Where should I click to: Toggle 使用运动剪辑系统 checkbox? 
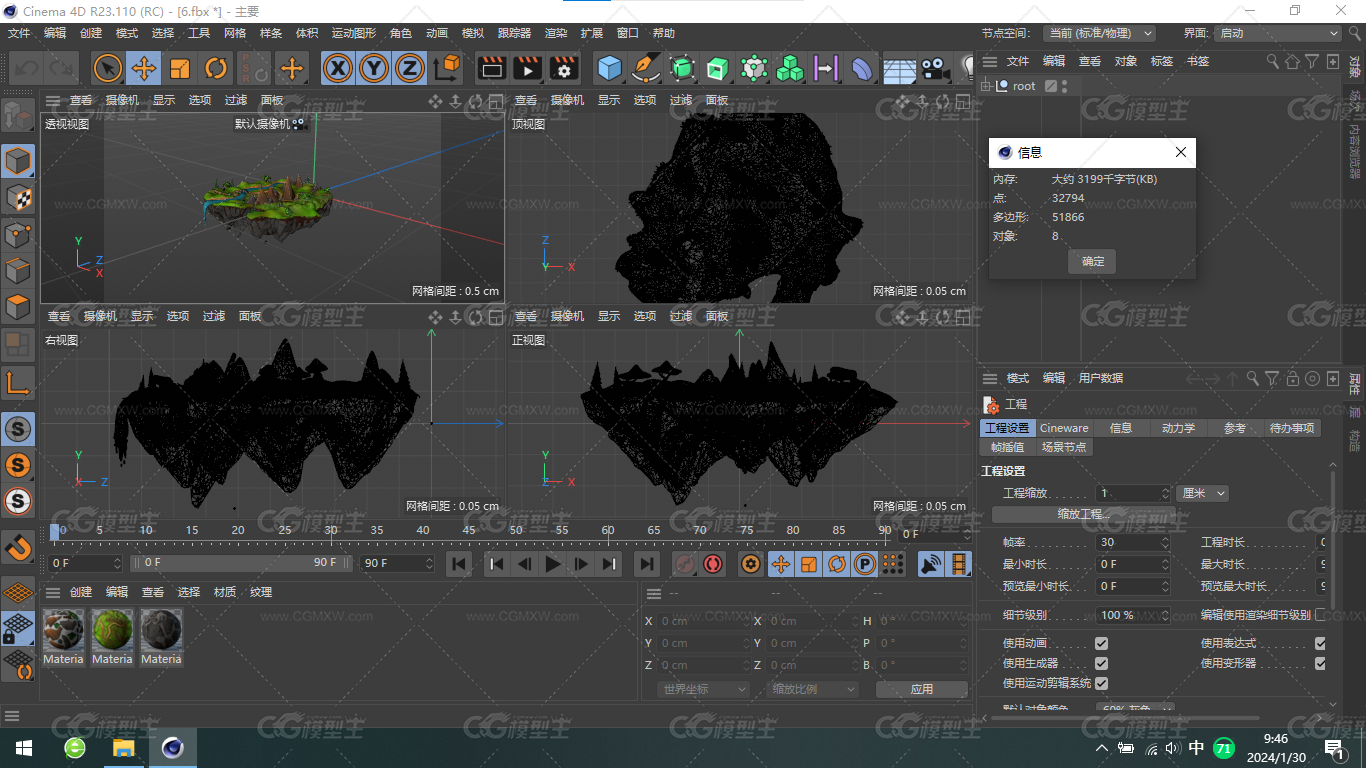click(x=1101, y=683)
